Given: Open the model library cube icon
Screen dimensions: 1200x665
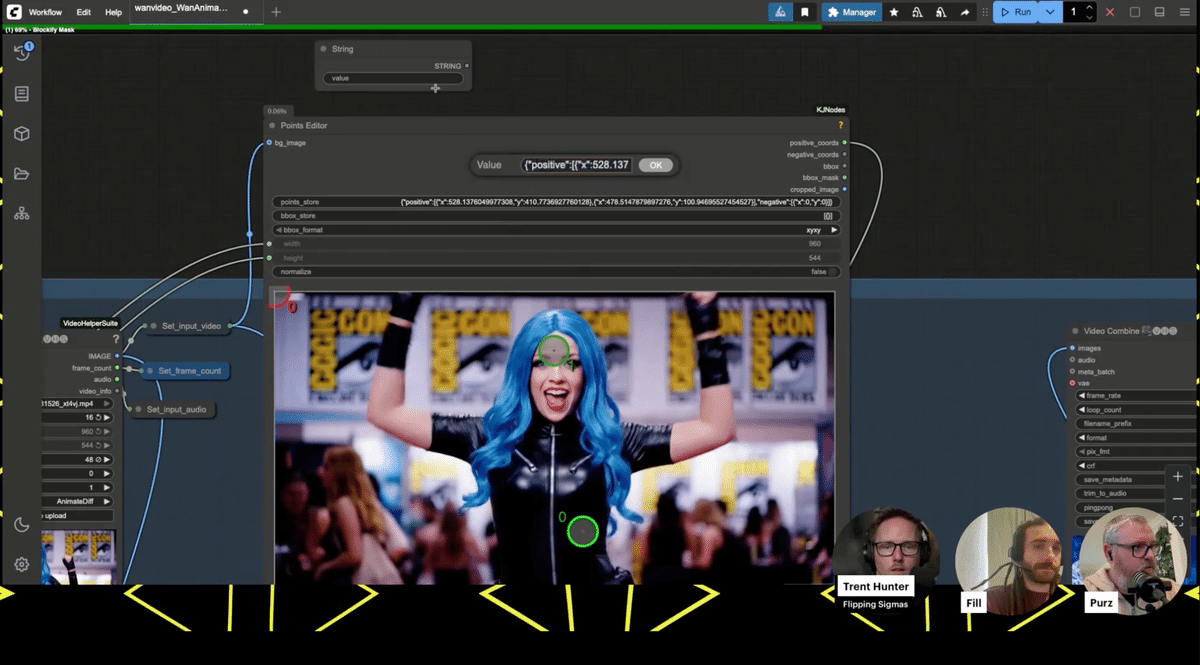Looking at the screenshot, I should [22, 134].
